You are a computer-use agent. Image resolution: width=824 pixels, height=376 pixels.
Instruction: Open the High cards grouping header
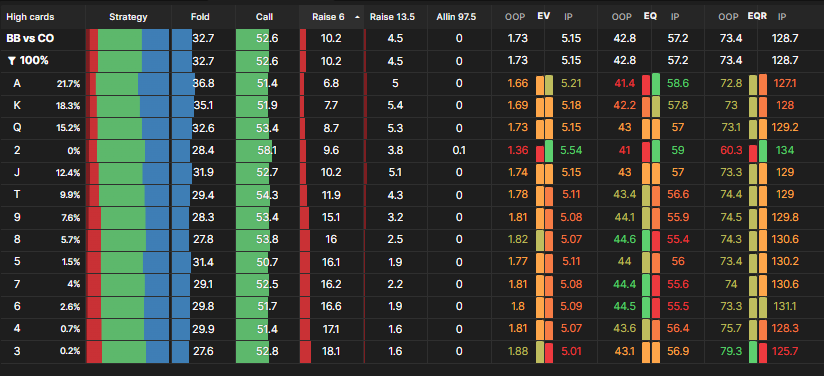coord(30,17)
